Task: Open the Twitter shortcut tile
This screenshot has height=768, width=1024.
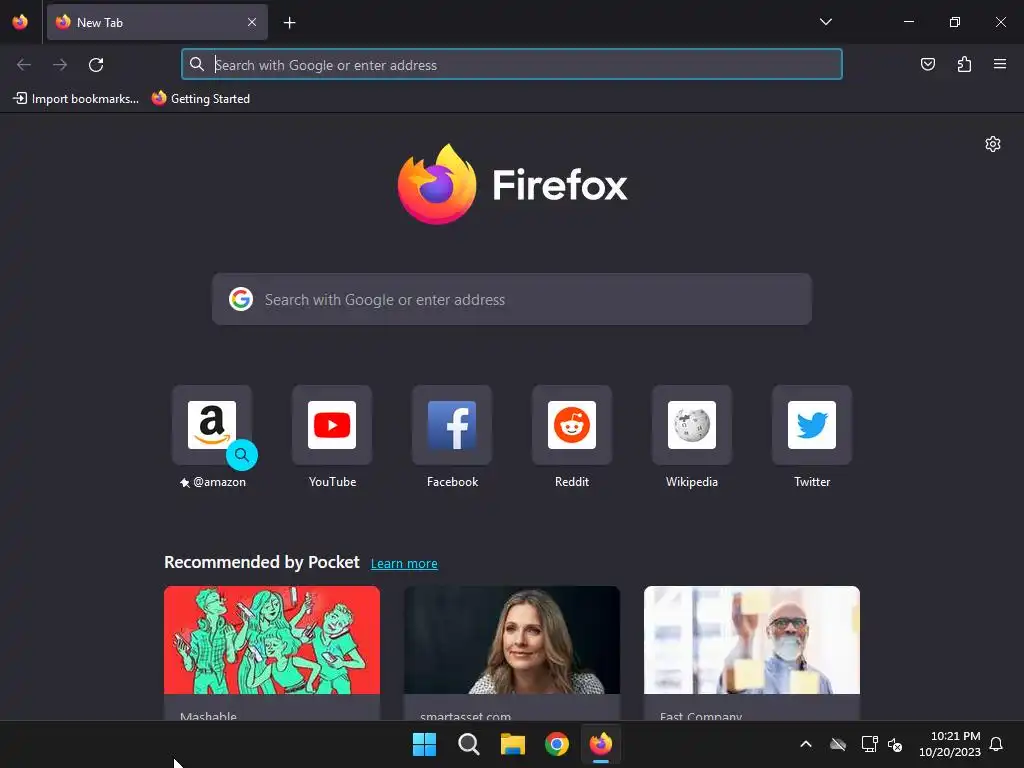Action: [x=812, y=425]
